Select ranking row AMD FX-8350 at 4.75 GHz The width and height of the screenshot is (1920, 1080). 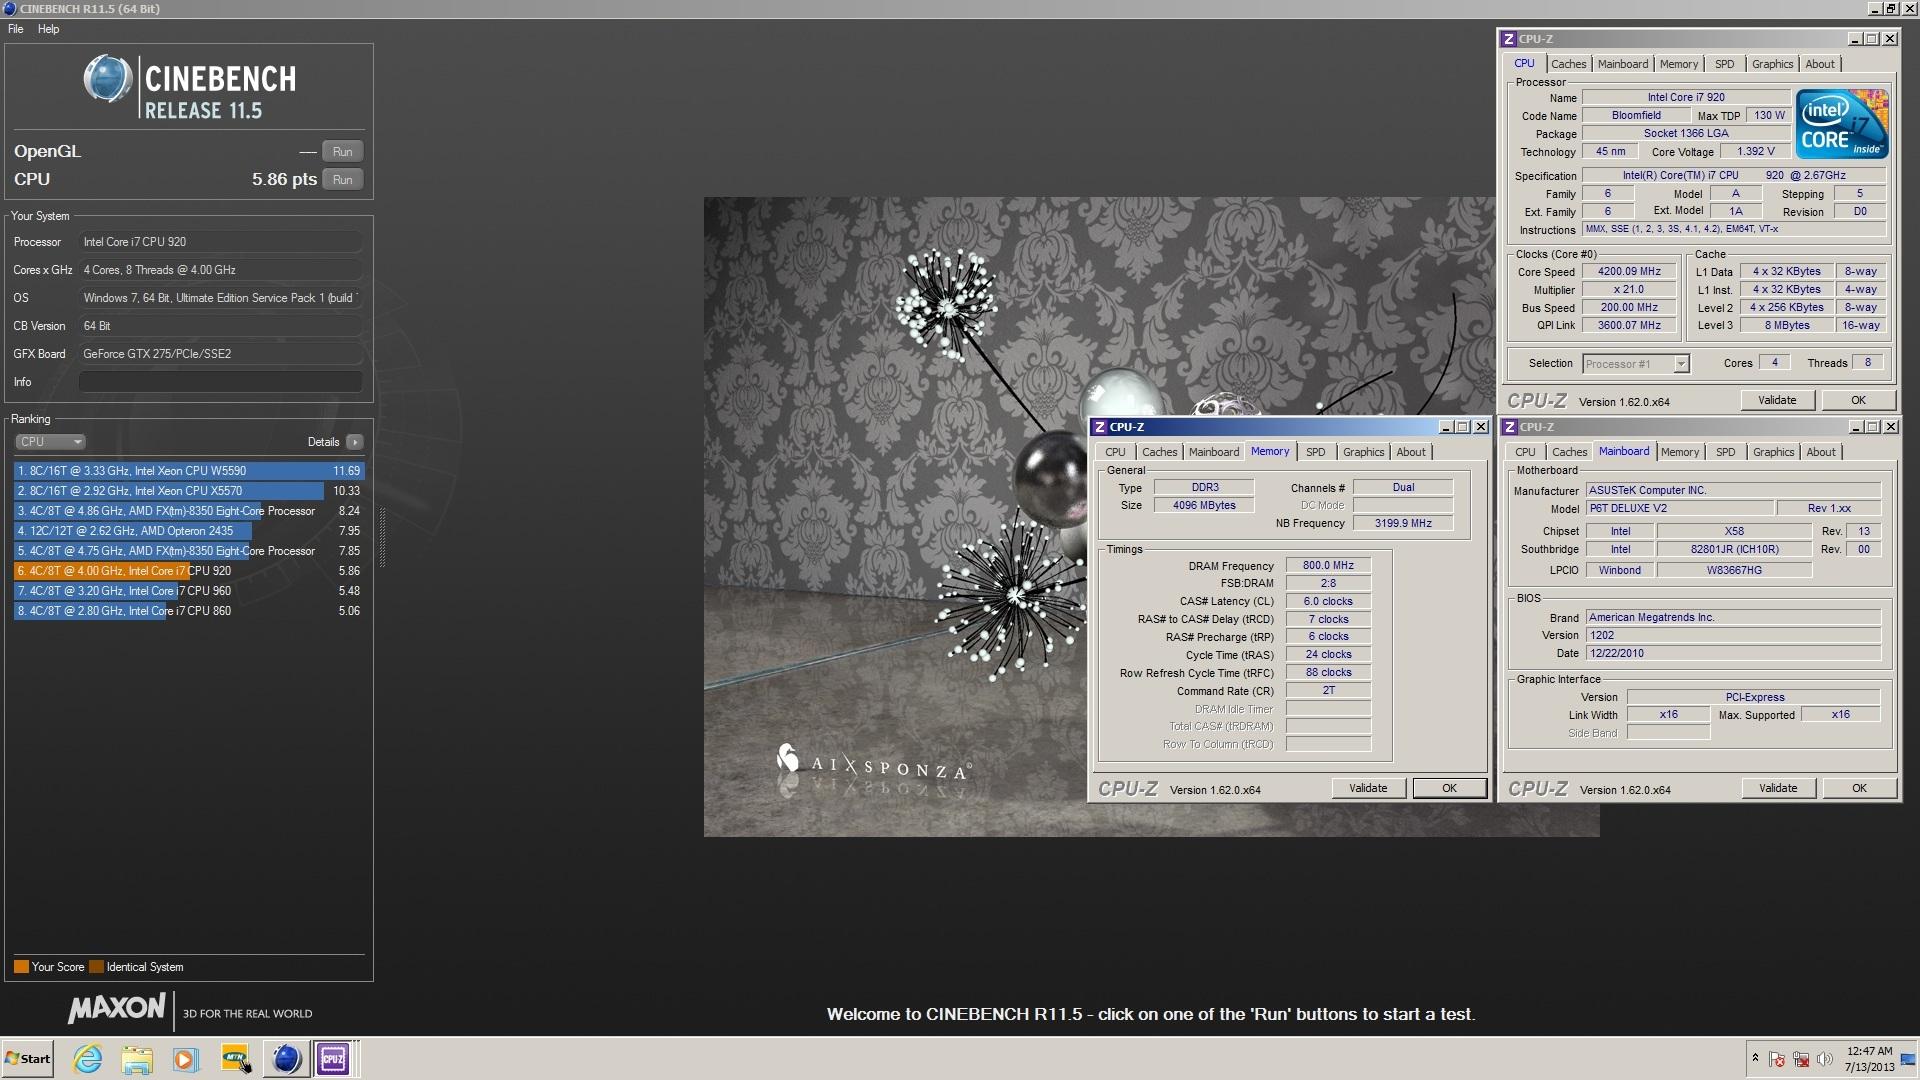pyautogui.click(x=189, y=551)
